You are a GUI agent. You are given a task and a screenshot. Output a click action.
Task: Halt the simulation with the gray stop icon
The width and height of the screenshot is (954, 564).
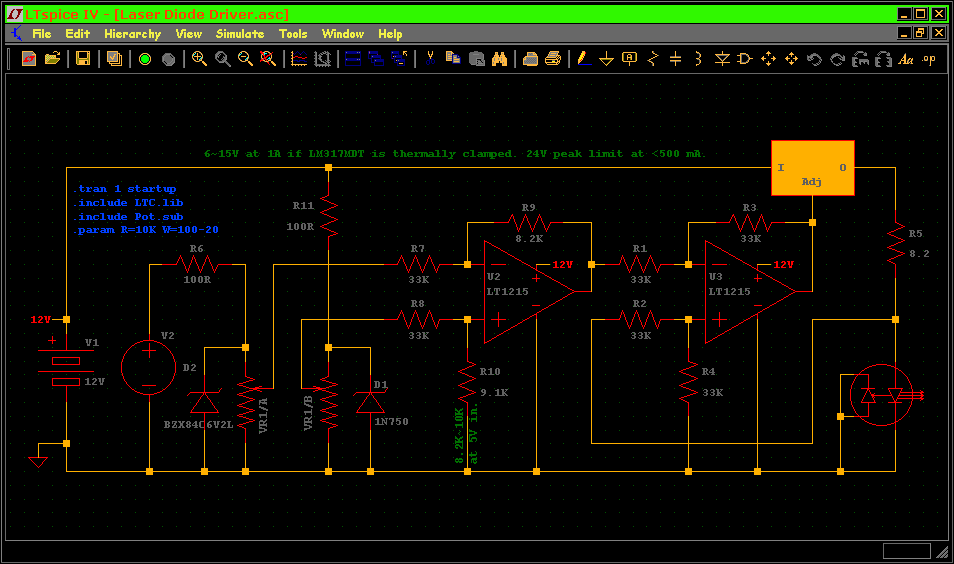(x=169, y=59)
